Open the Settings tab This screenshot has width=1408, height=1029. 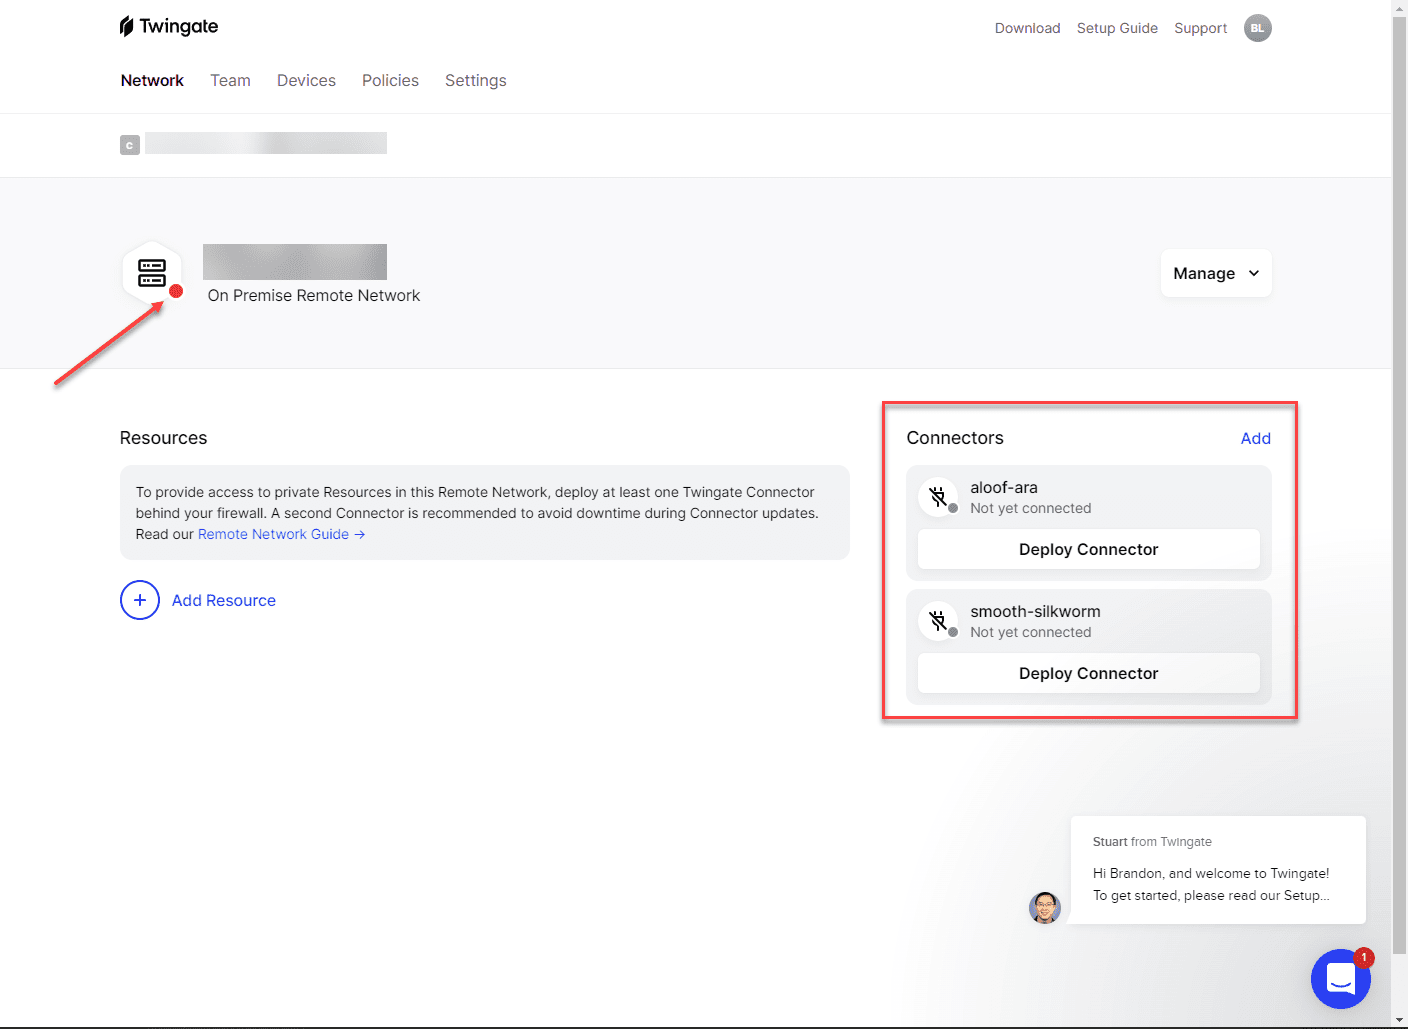[475, 80]
